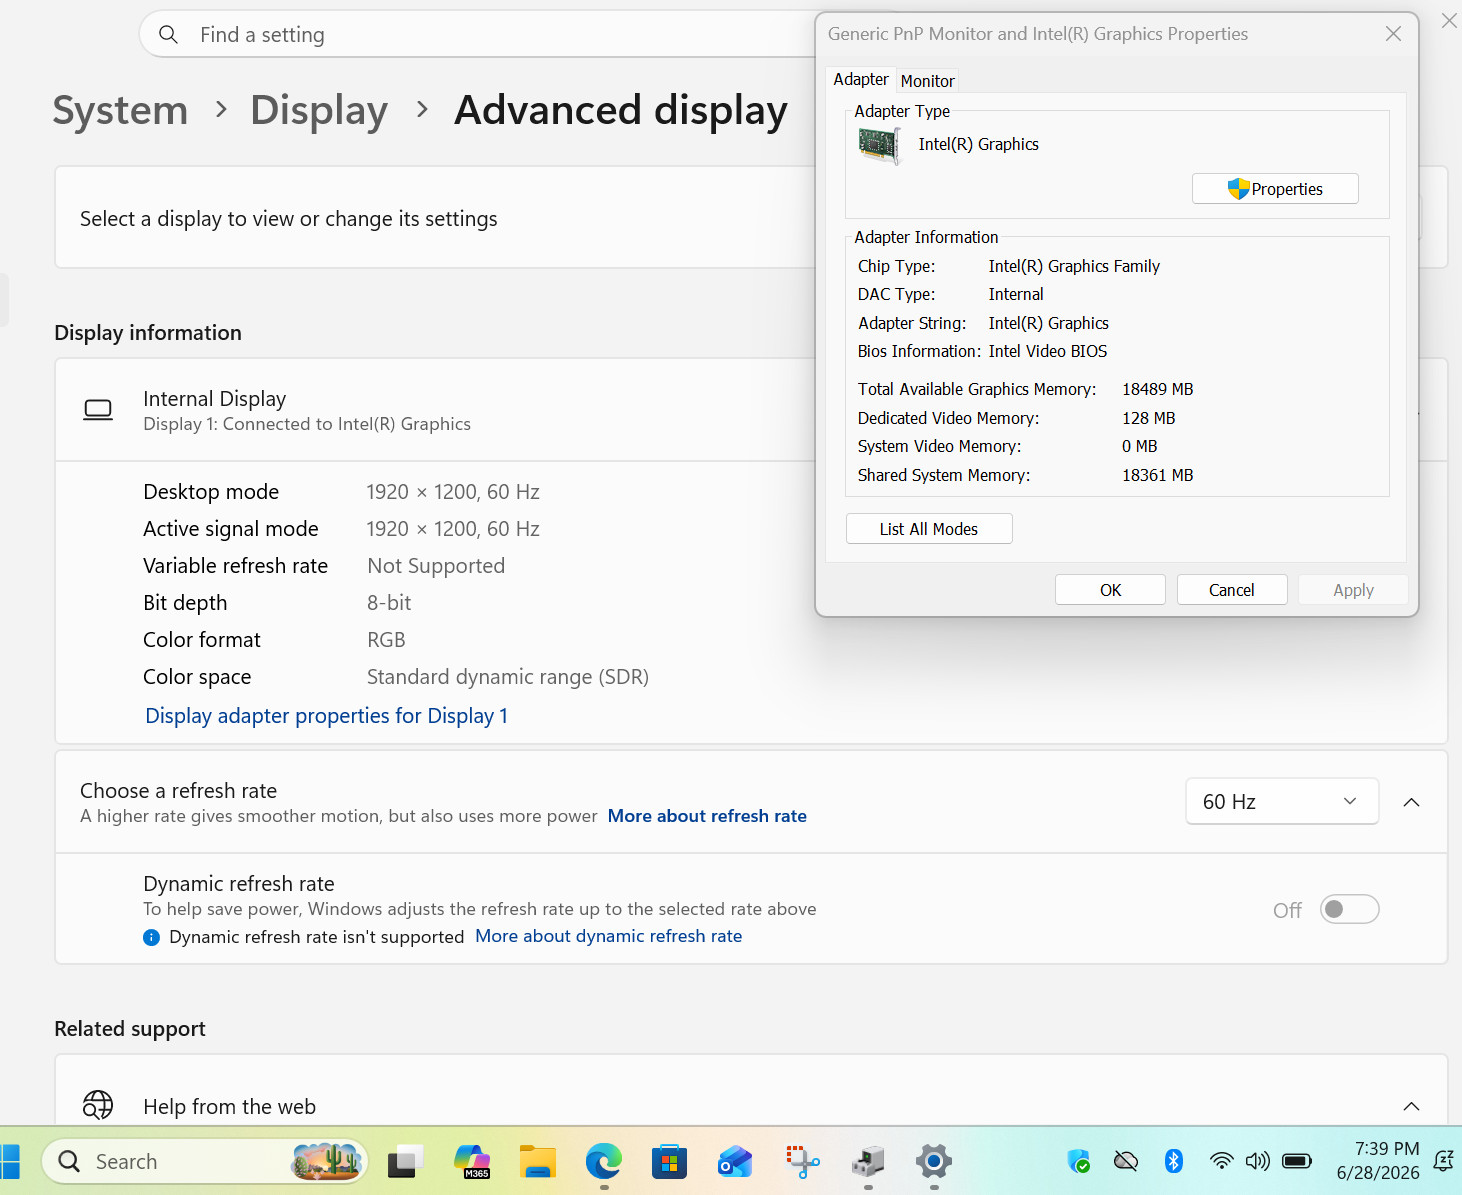Open Outlook icon in taskbar
Viewport: 1462px width, 1195px height.
735,1161
